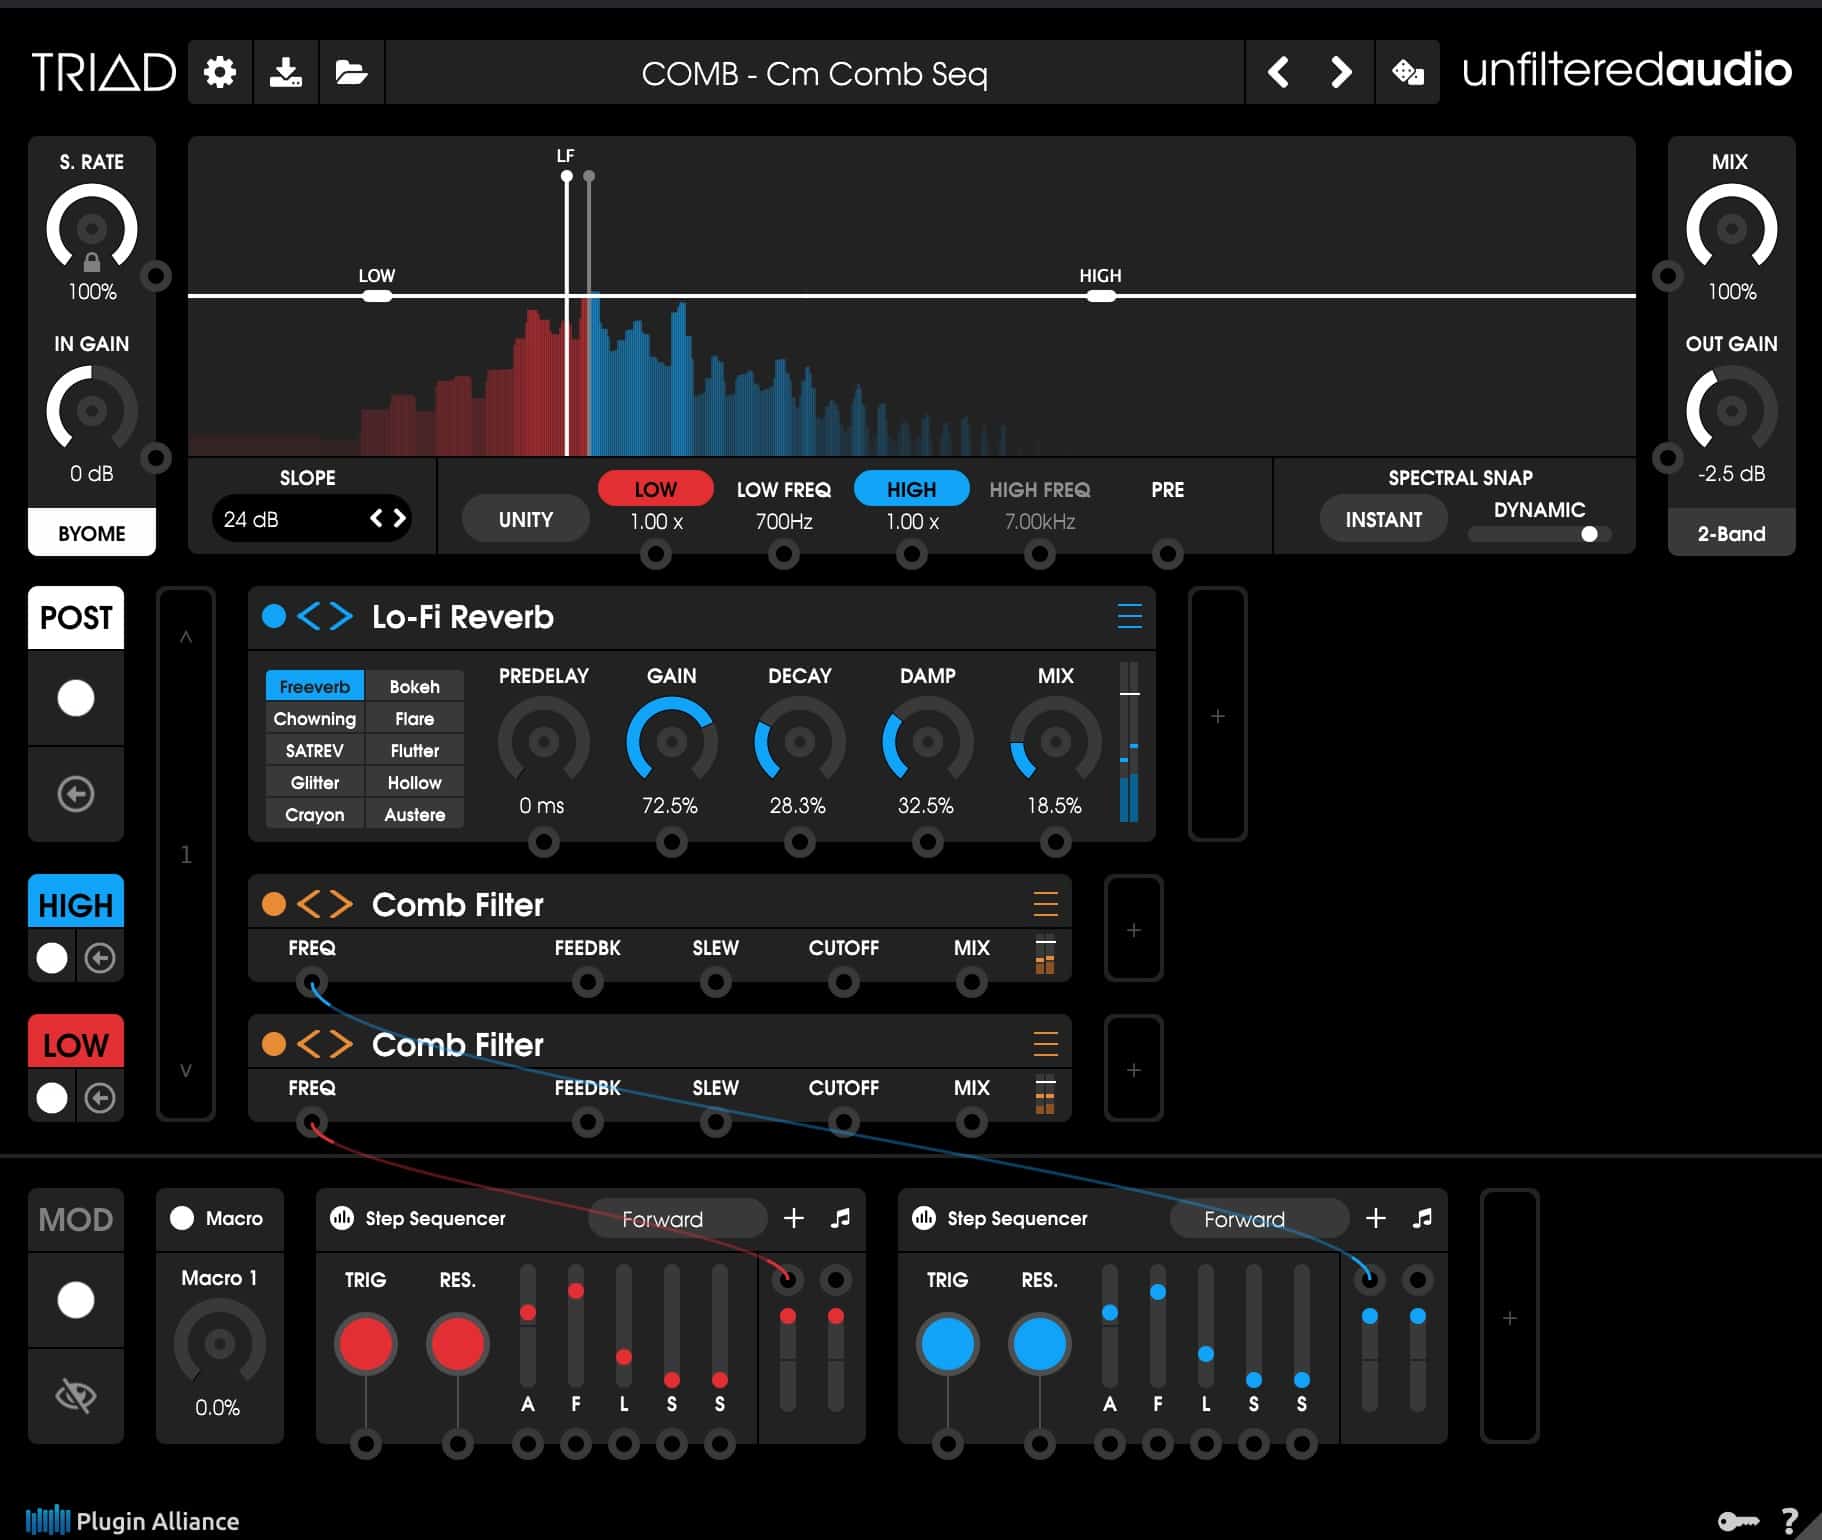Open the LOW band Comb Filter hamburger menu
Image resolution: width=1822 pixels, height=1540 pixels.
pyautogui.click(x=1045, y=1044)
